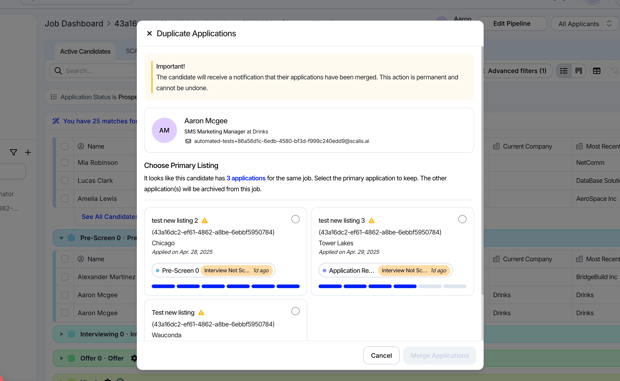Expand the Interviewing 0 stage section

61,334
